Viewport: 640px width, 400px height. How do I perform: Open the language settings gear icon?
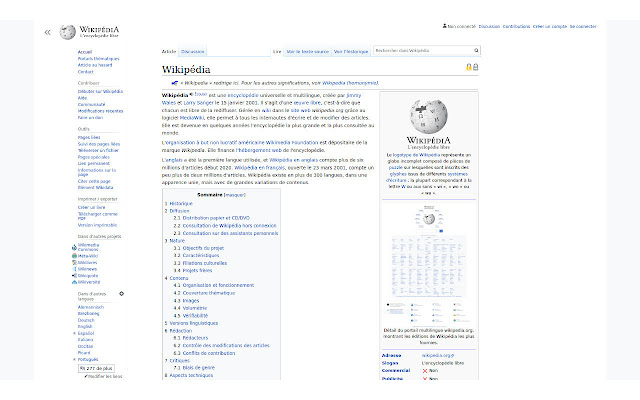tap(121, 294)
